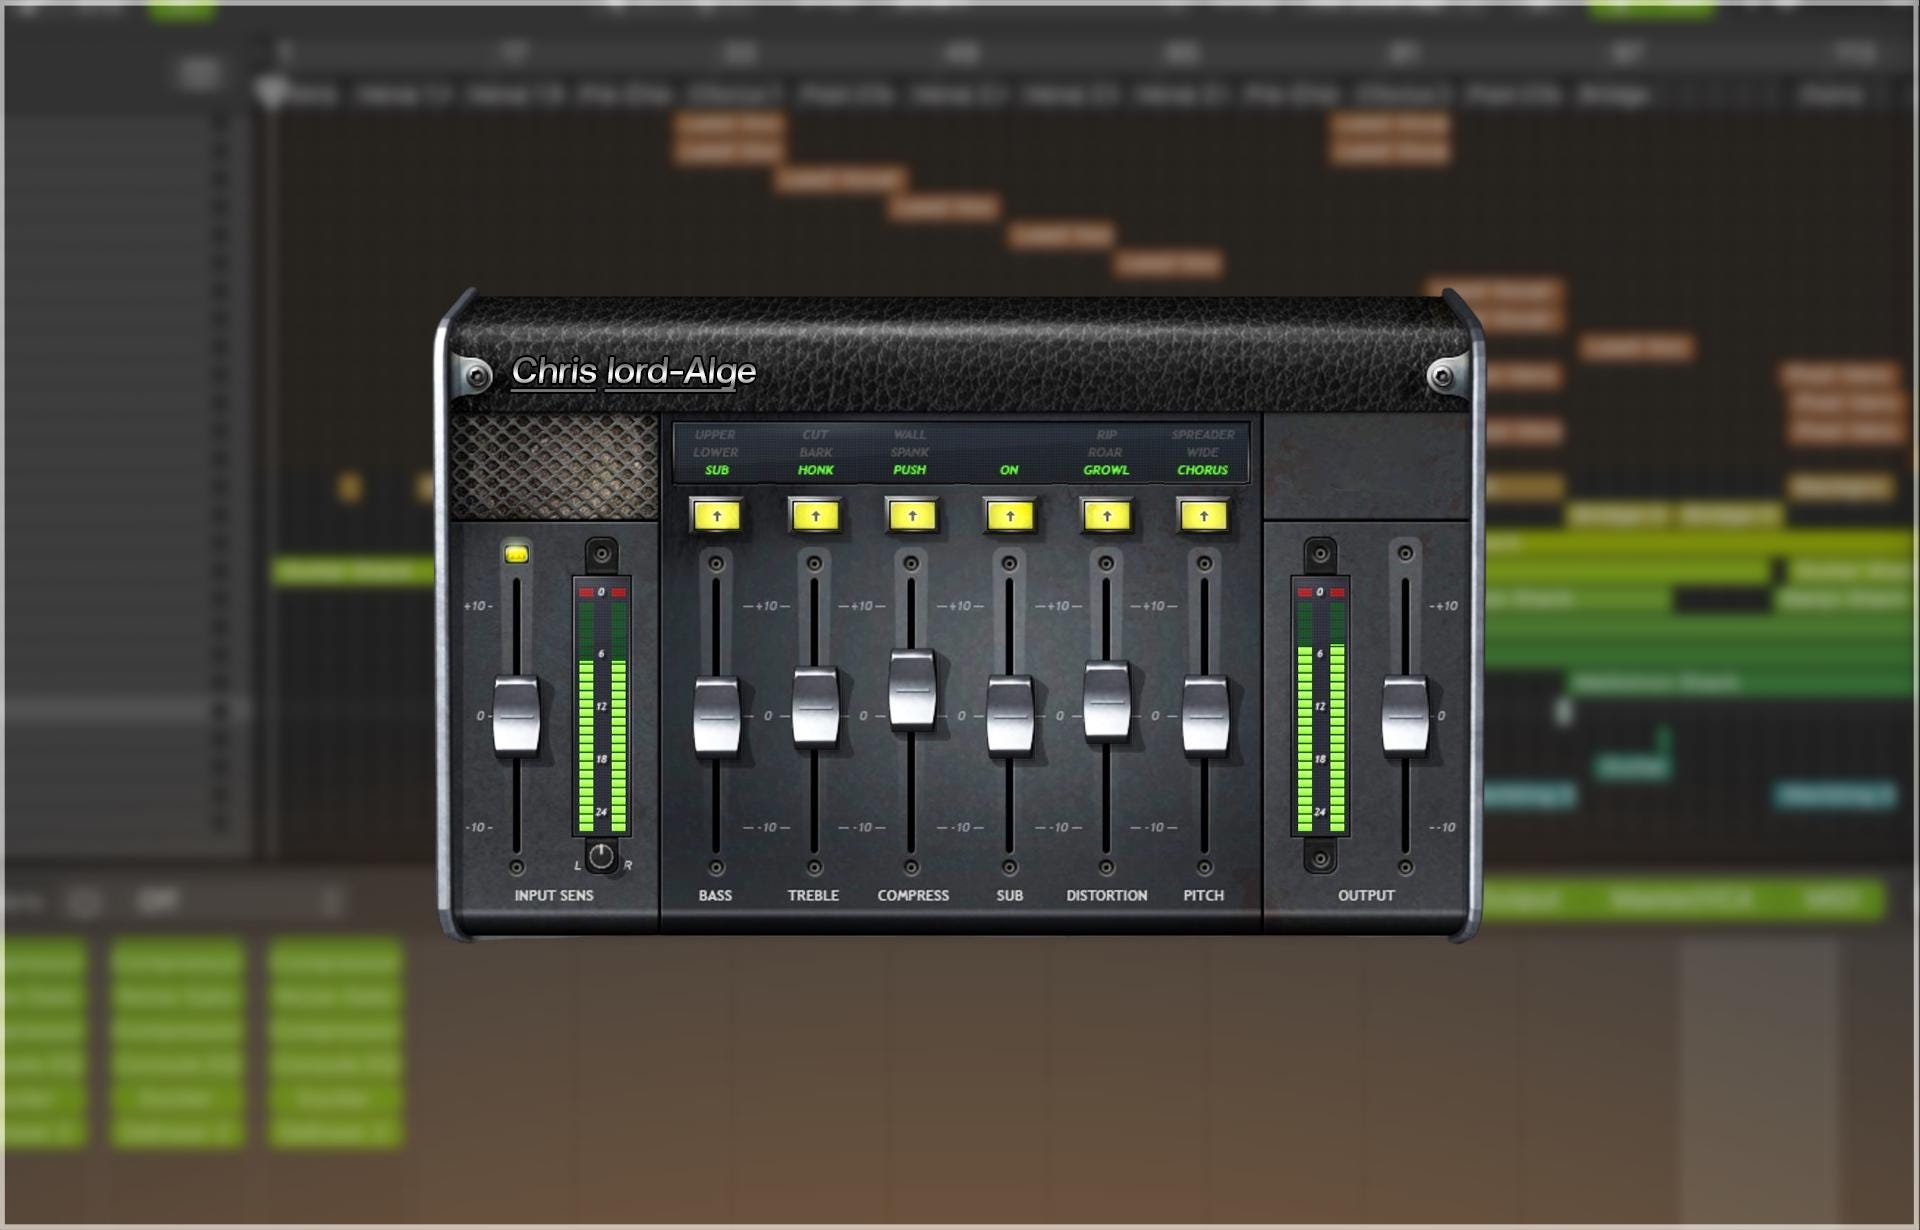Click the OUTPUT label below fader
The width and height of the screenshot is (1920, 1230).
pyautogui.click(x=1366, y=895)
